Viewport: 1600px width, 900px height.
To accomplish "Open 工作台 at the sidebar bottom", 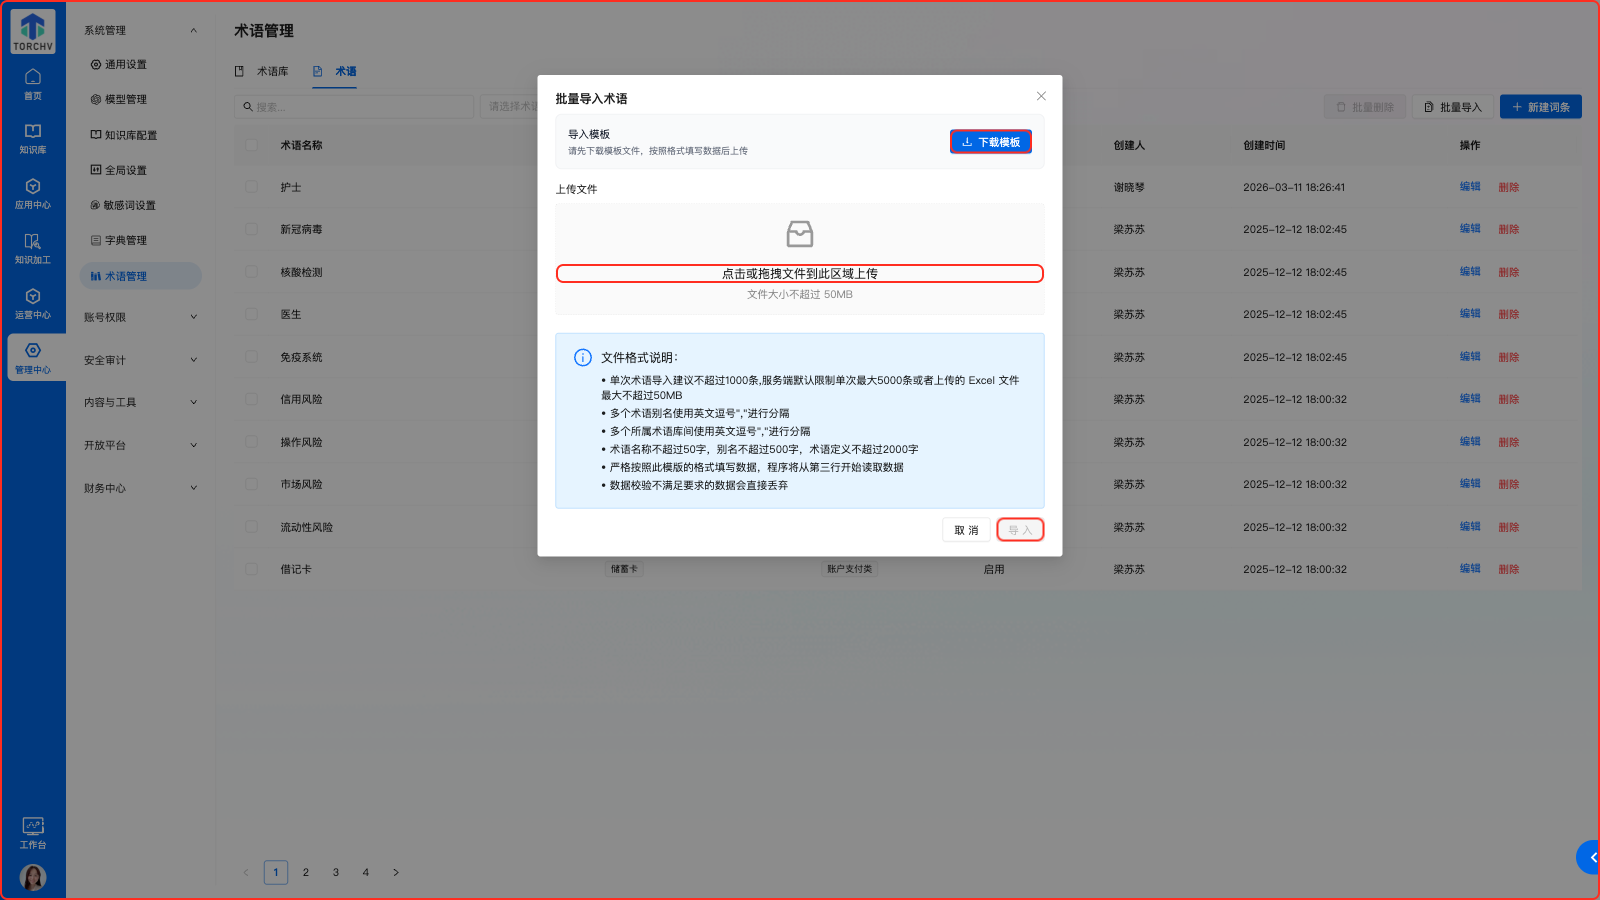I will click(x=33, y=832).
